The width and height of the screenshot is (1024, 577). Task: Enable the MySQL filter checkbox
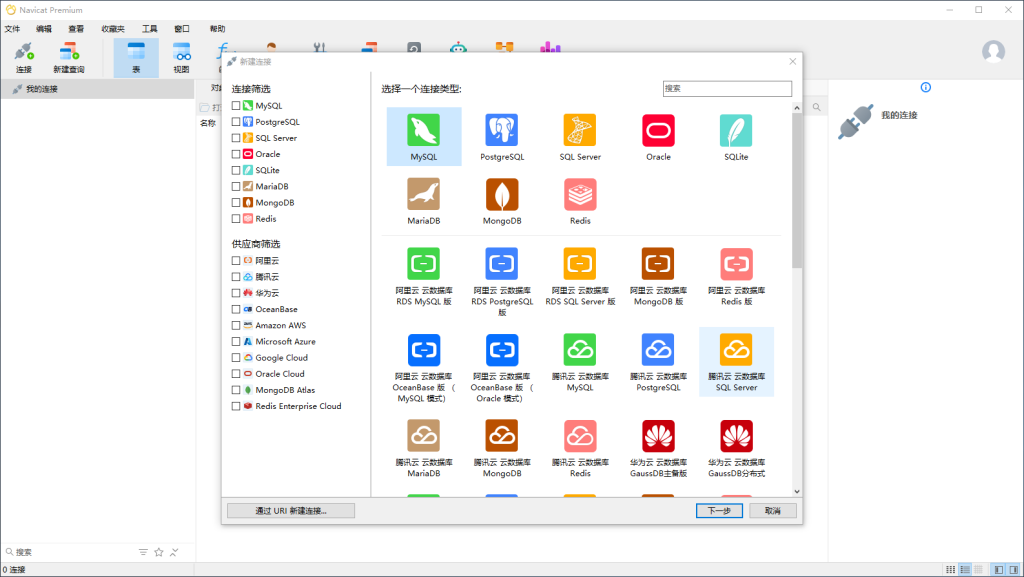(237, 105)
